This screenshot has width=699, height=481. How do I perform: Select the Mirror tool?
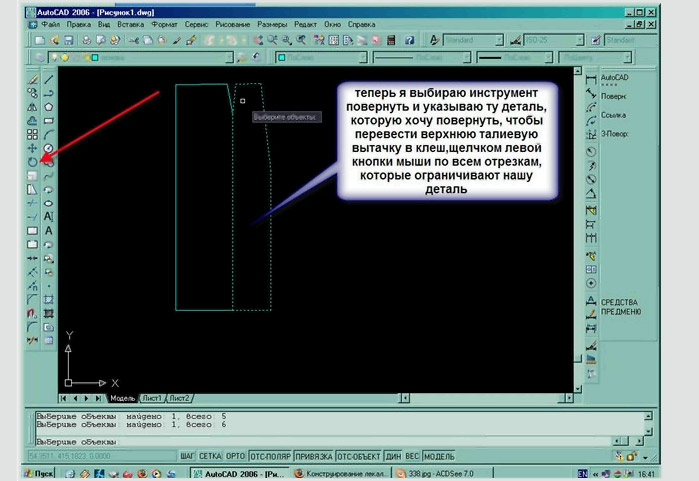pyautogui.click(x=32, y=106)
